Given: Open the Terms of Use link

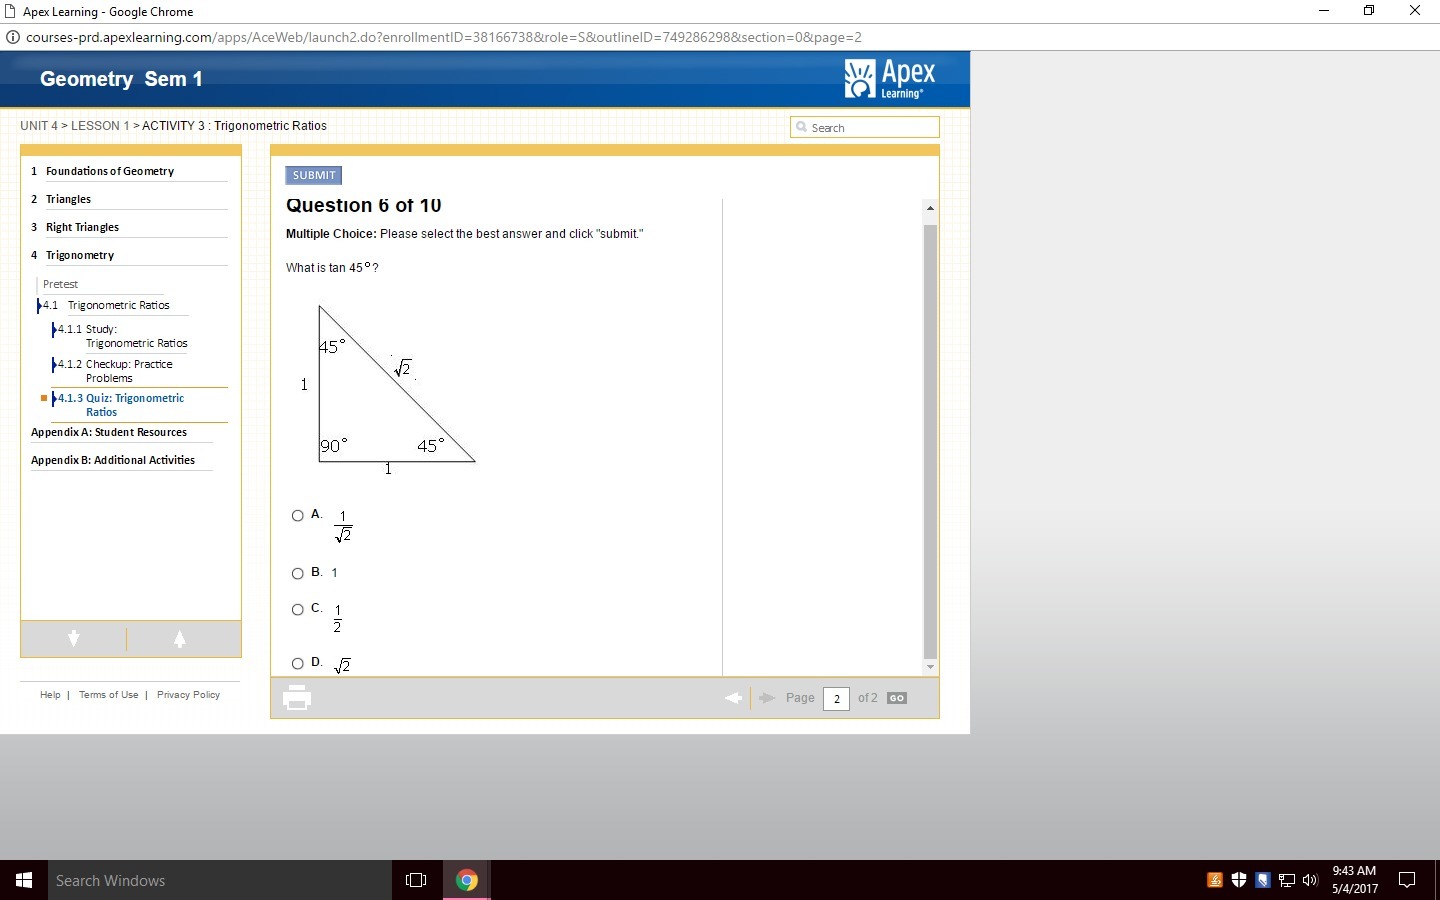Looking at the screenshot, I should tap(109, 695).
